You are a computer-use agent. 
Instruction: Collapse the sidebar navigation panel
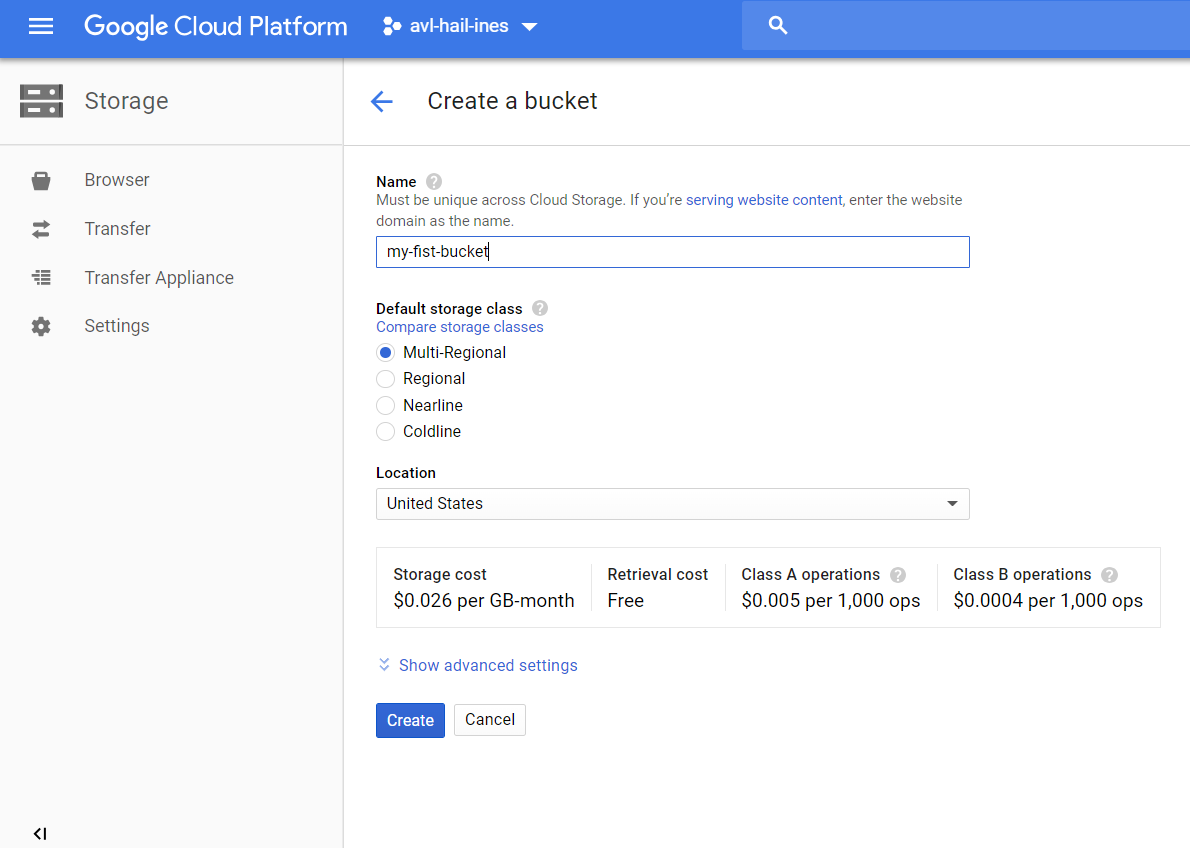[40, 834]
